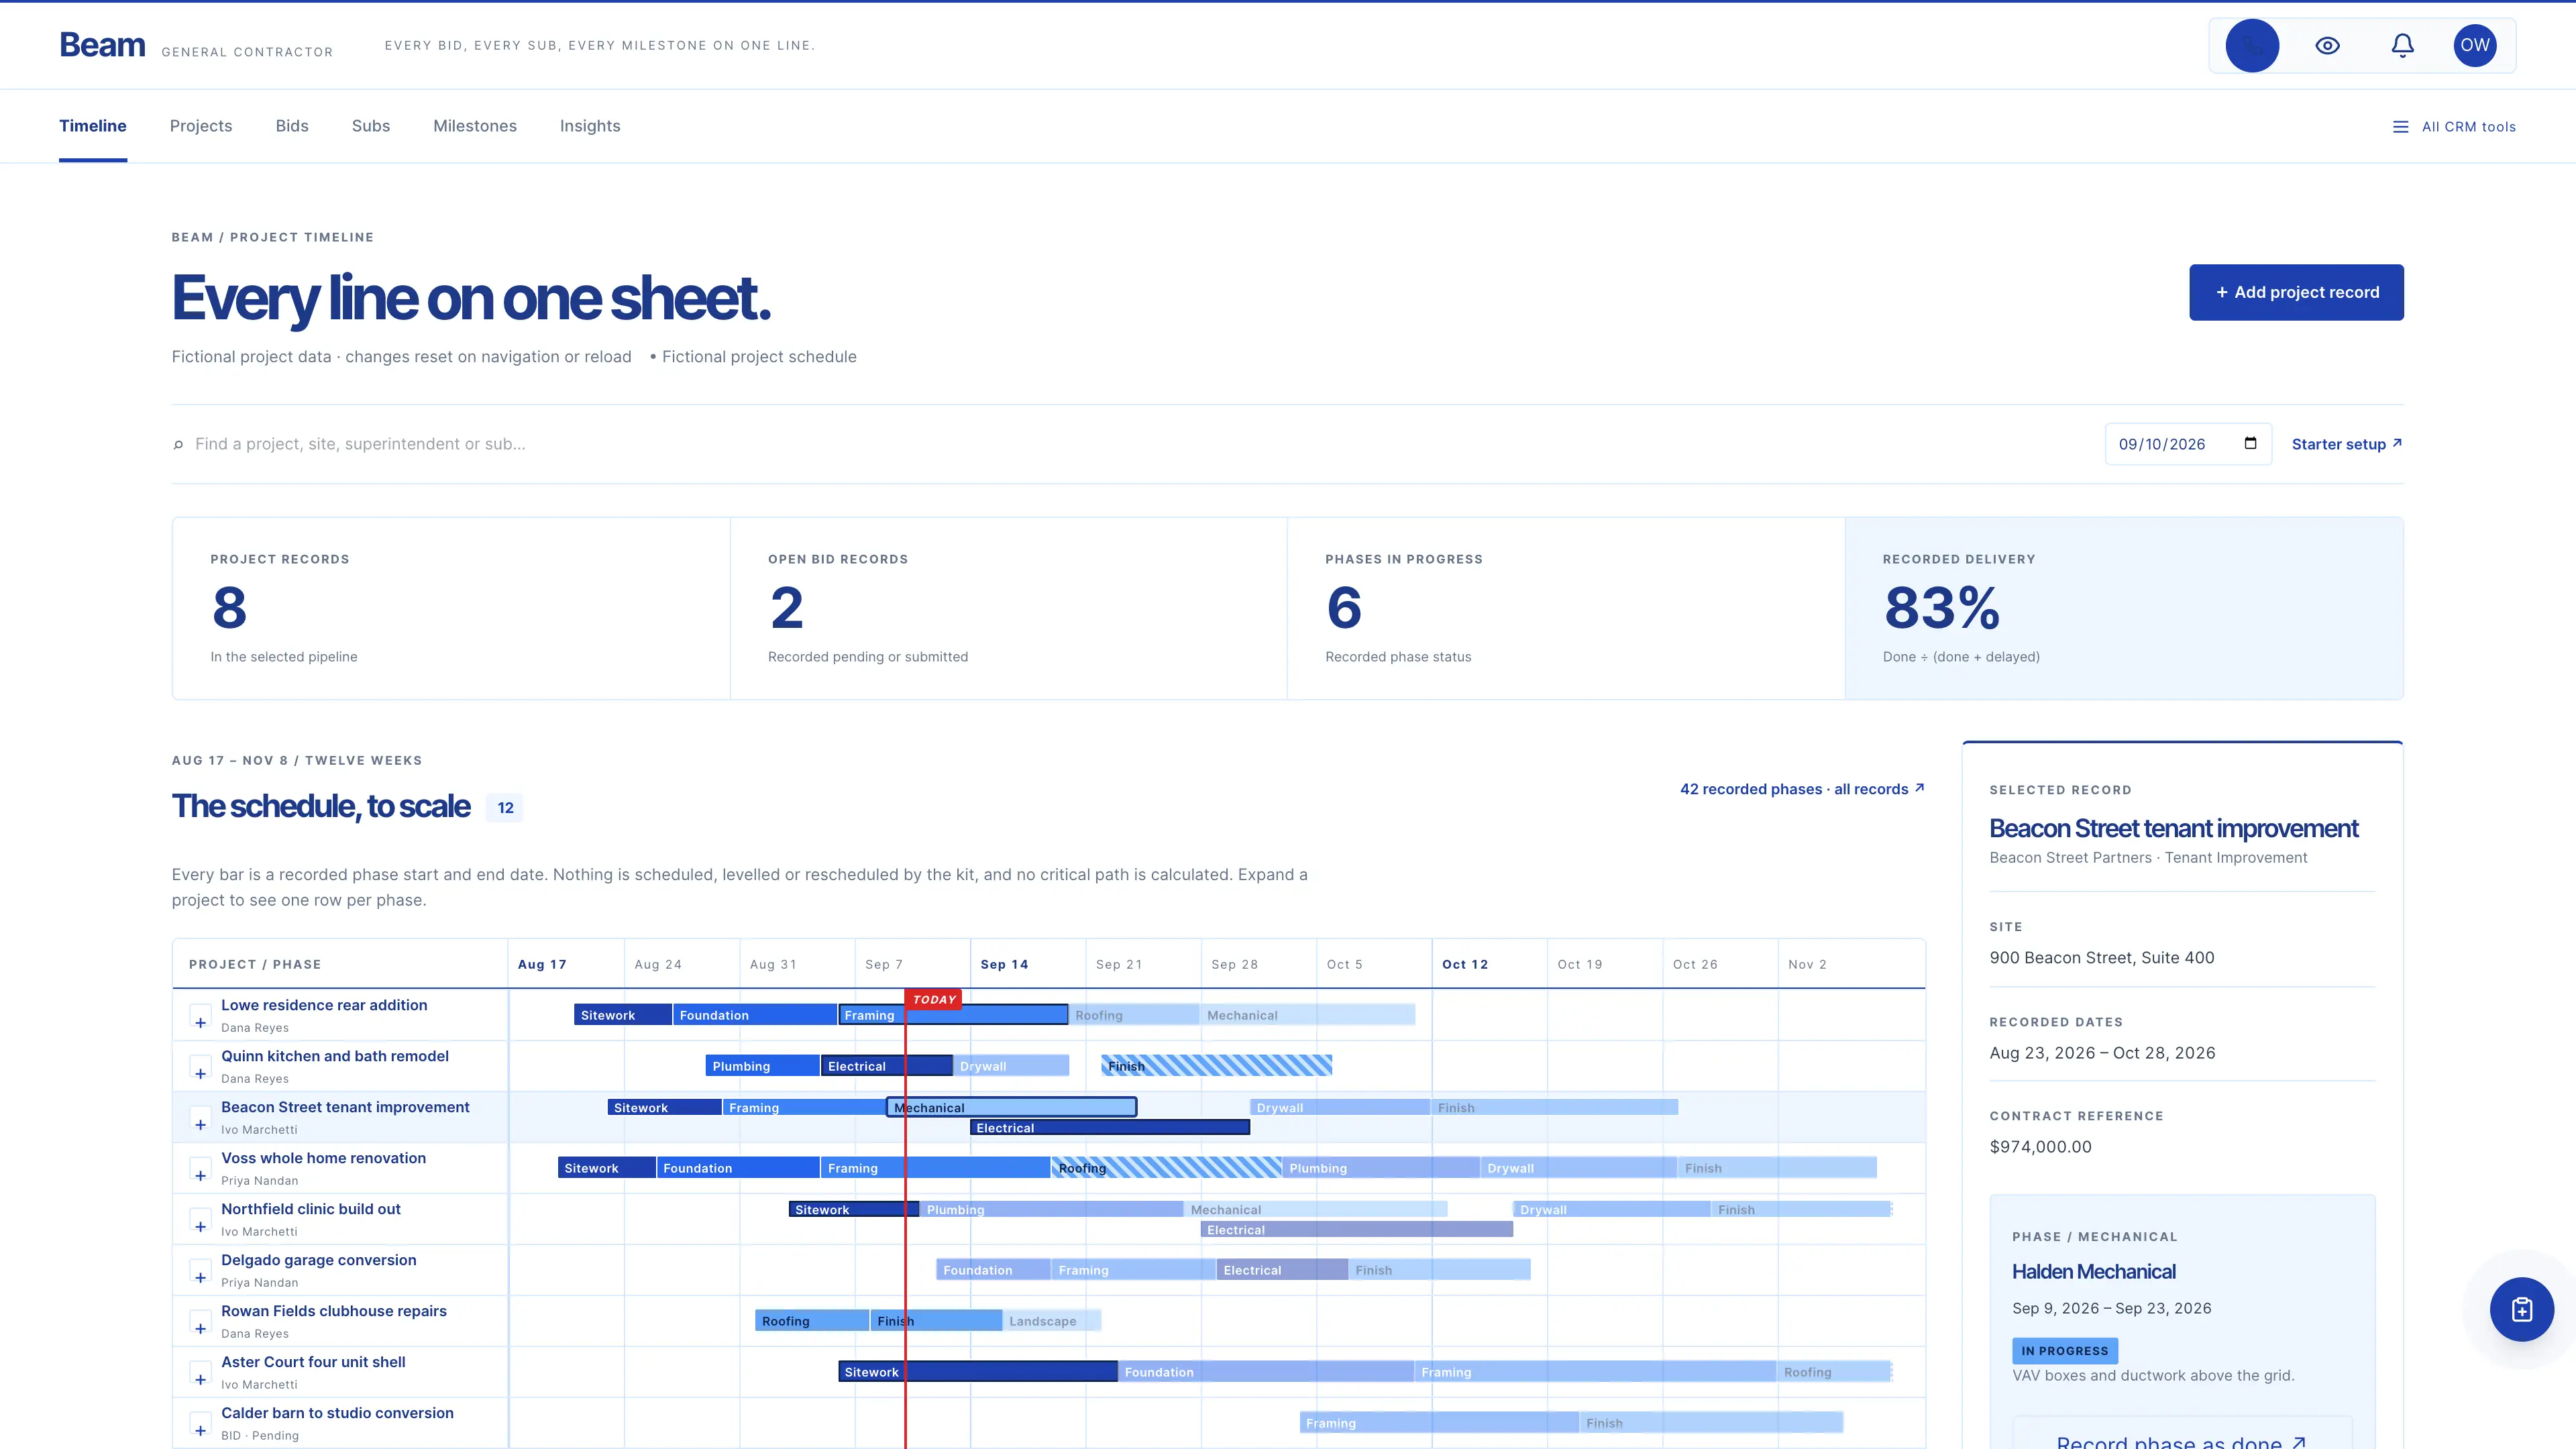Click the Sep 14 week column header
This screenshot has width=2576, height=1449.
coord(1027,964)
